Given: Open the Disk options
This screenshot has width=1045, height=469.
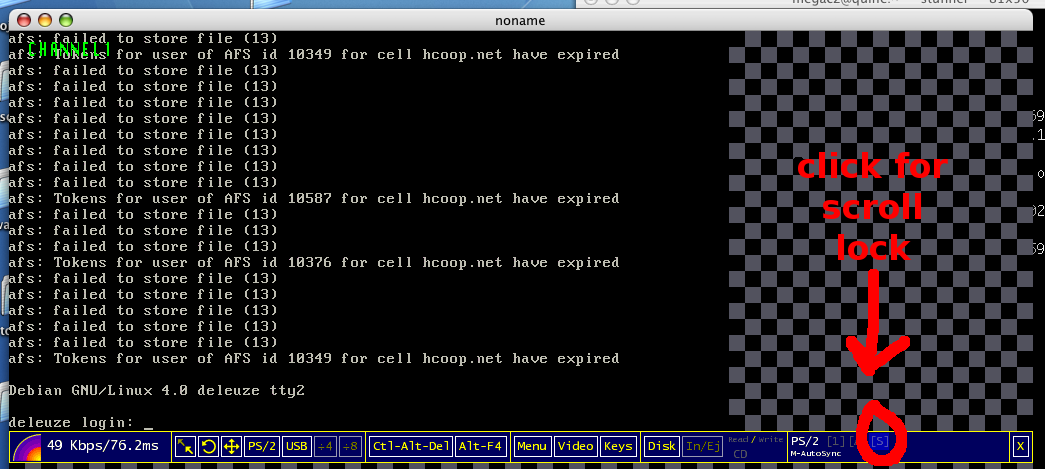Looking at the screenshot, I should click(661, 446).
